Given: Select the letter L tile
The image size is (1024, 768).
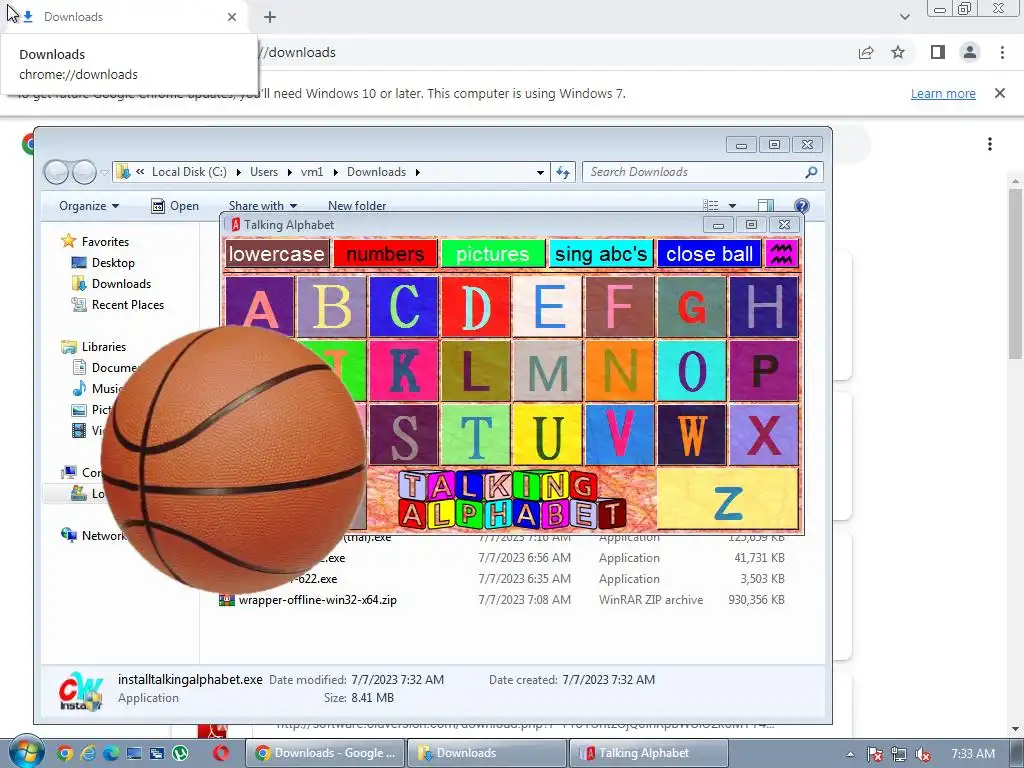Looking at the screenshot, I should (x=476, y=370).
